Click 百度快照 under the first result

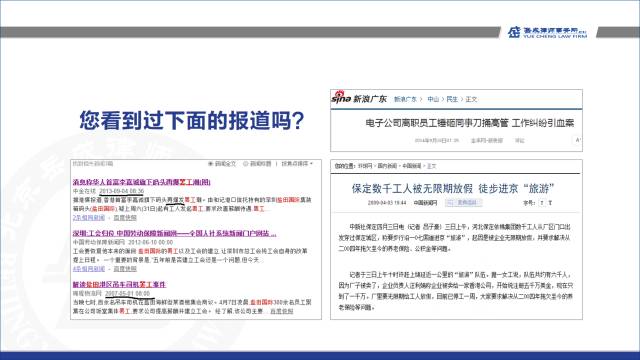click(125, 218)
